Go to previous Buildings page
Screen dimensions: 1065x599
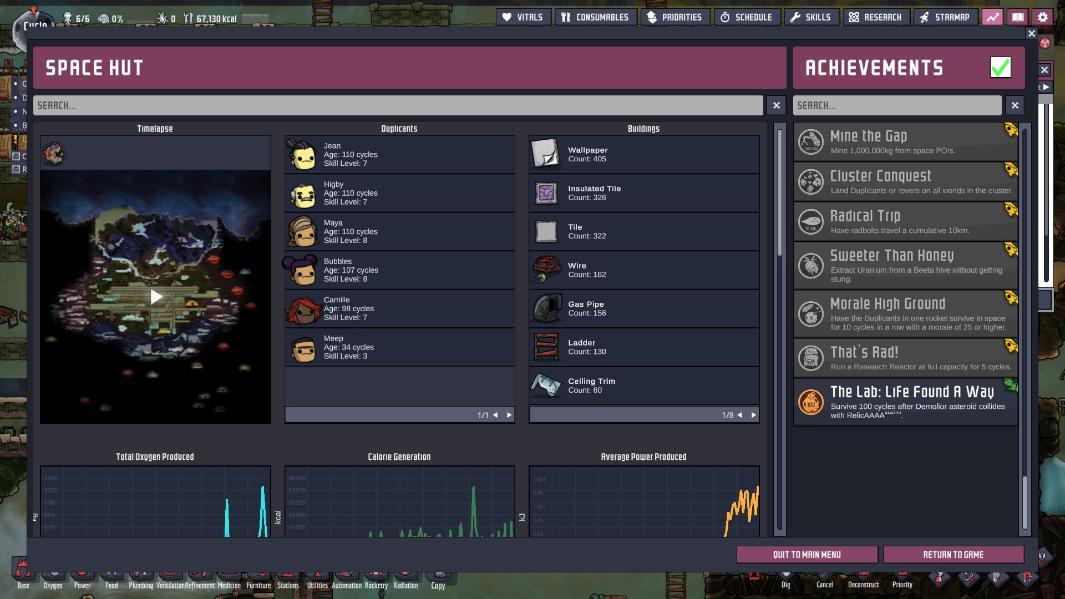click(x=740, y=415)
